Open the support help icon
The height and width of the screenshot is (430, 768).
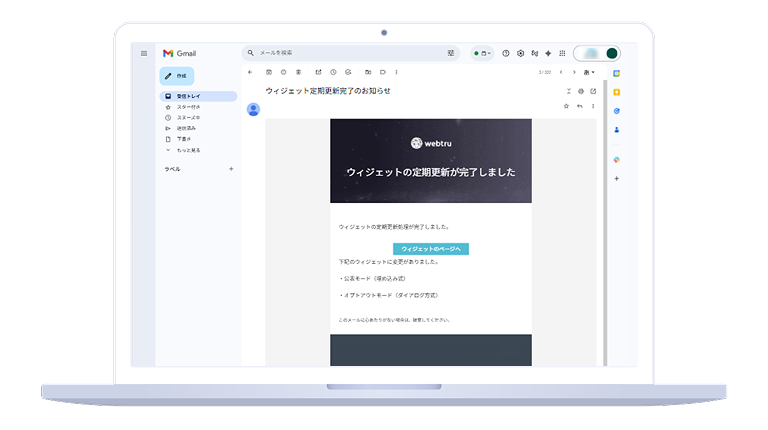[x=506, y=53]
